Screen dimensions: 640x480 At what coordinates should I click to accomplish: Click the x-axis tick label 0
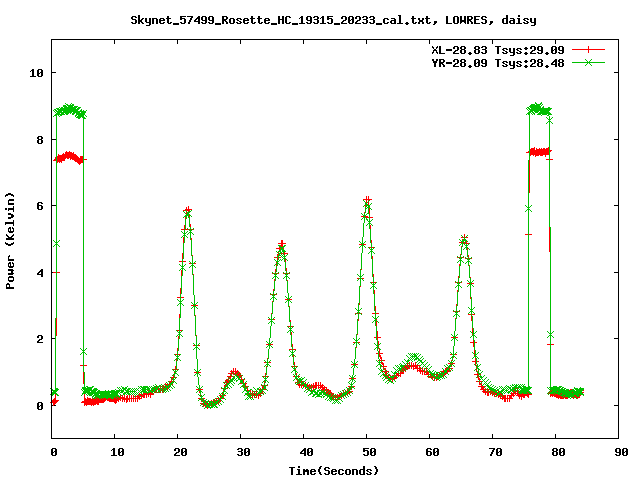coord(53,452)
